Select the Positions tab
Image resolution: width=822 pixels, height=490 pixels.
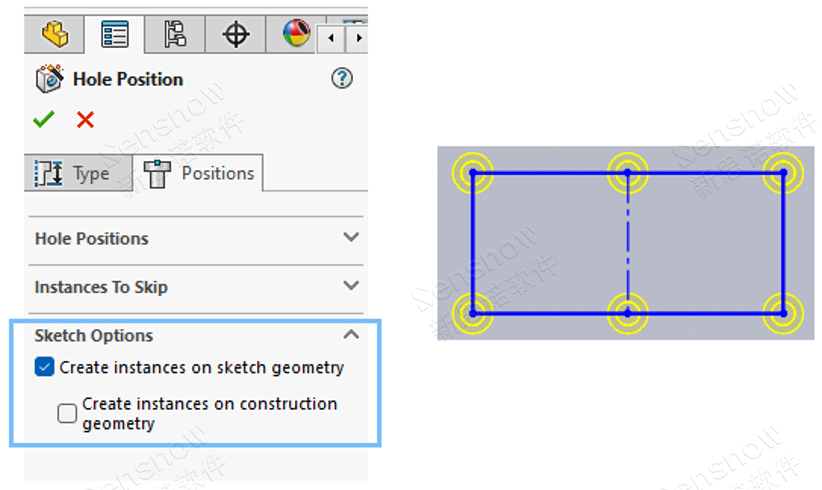pos(198,173)
